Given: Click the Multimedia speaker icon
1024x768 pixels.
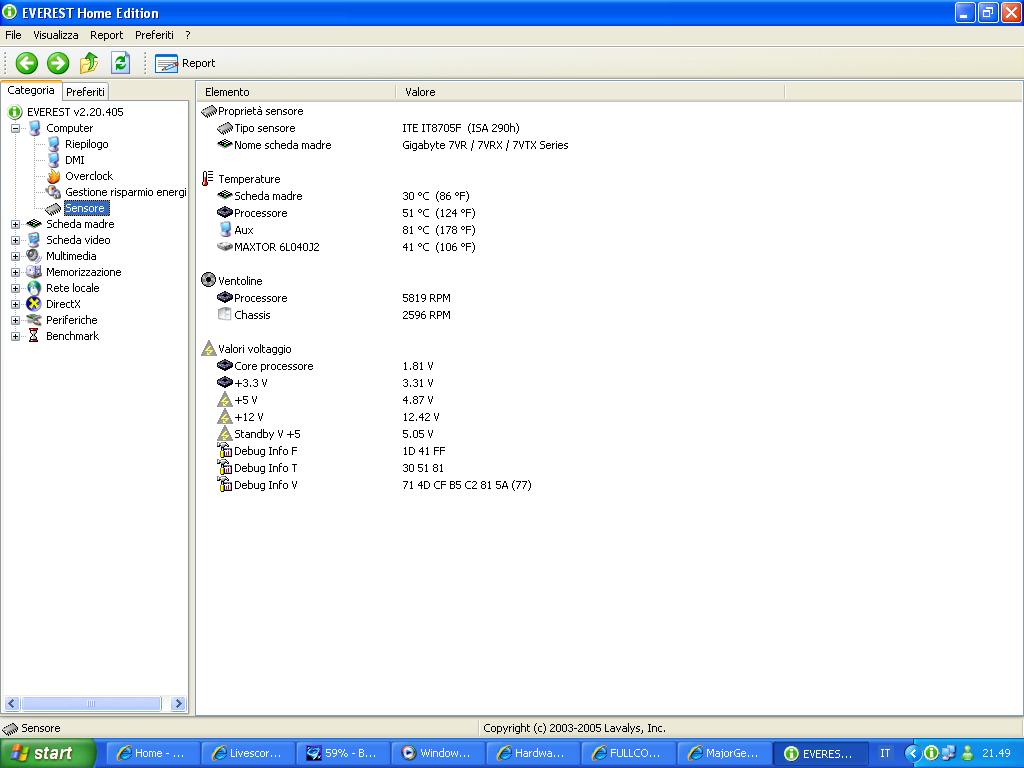Looking at the screenshot, I should (34, 256).
